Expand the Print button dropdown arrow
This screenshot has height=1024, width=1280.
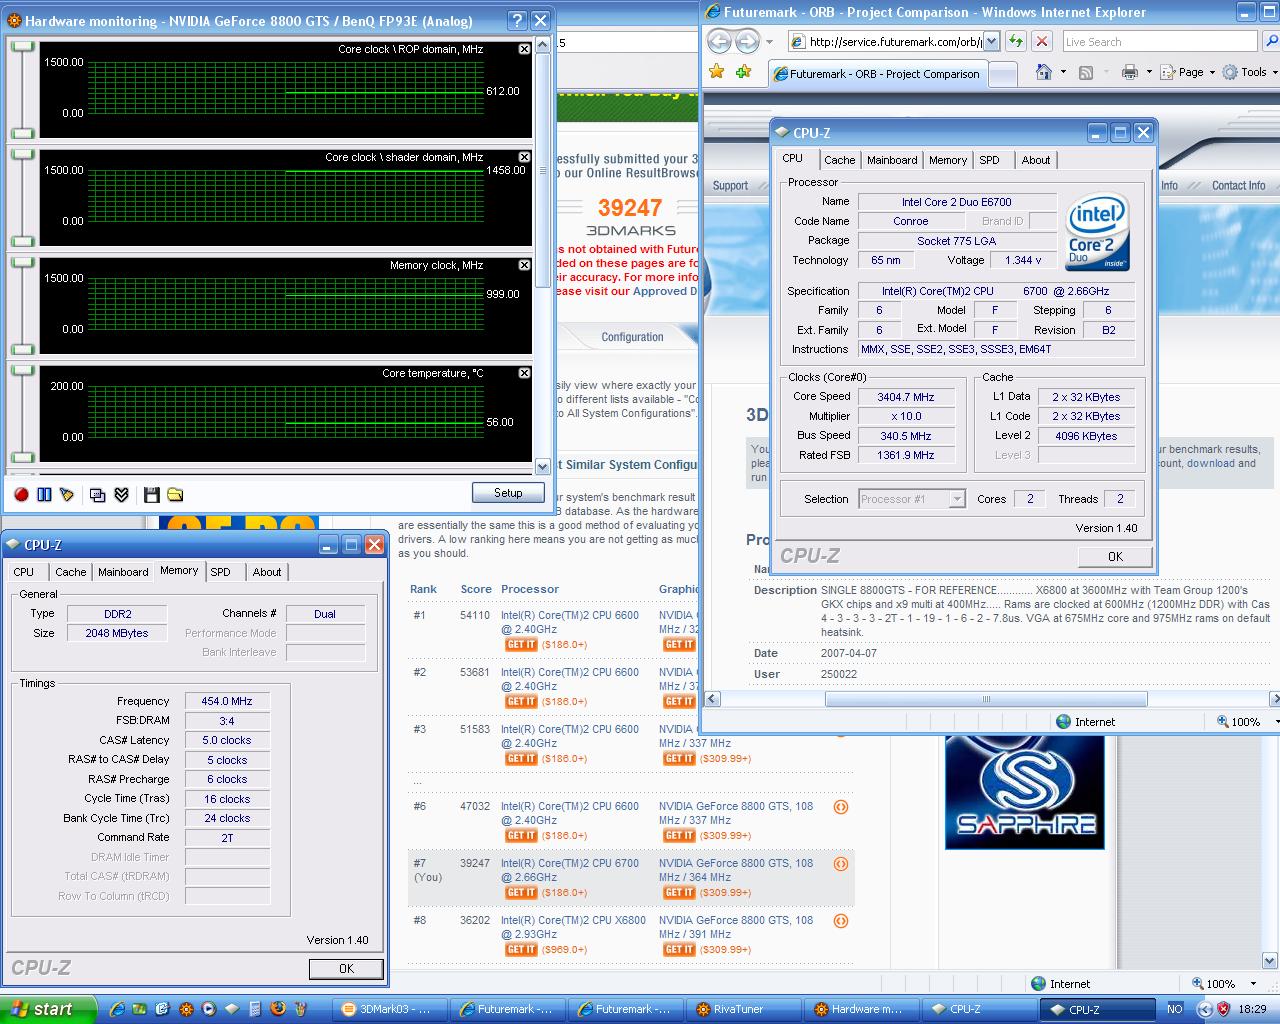click(x=1149, y=72)
